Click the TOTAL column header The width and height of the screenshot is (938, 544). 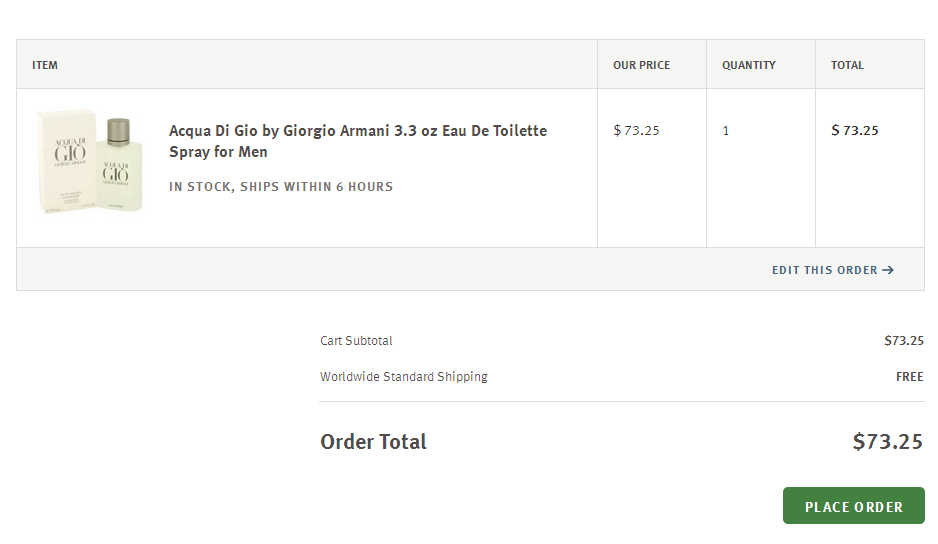point(847,65)
